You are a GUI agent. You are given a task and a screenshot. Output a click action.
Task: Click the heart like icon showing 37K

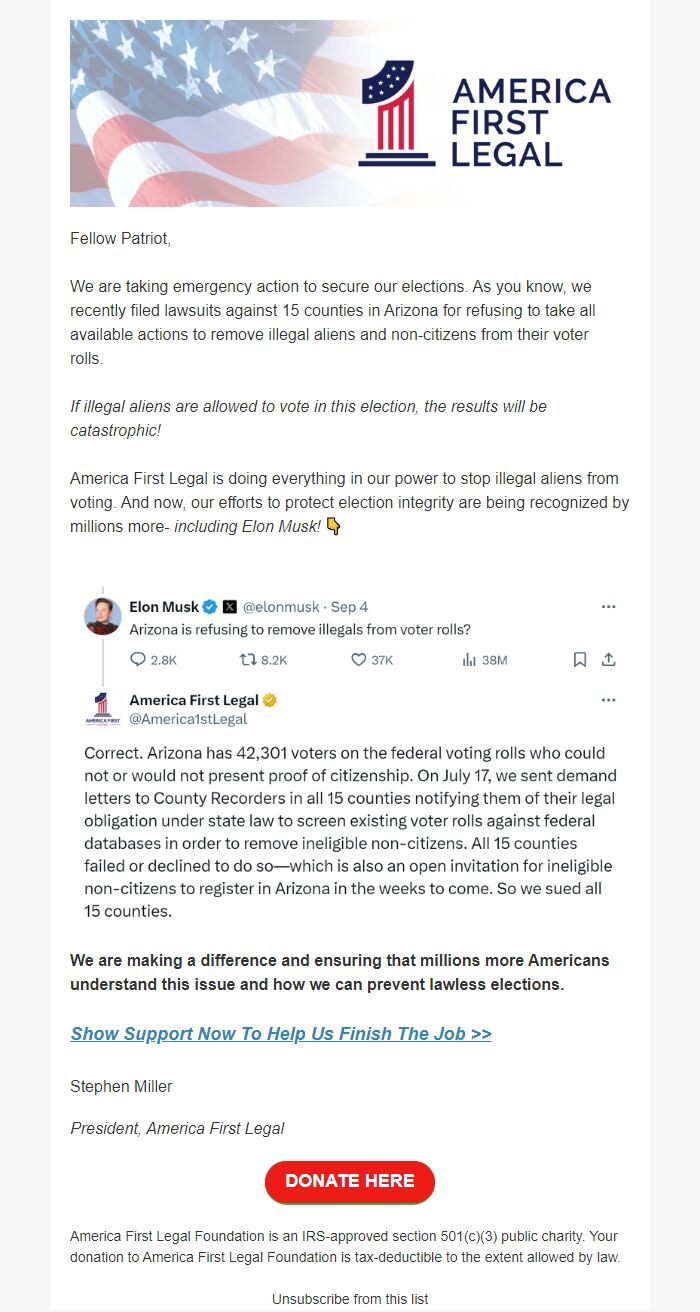point(358,660)
